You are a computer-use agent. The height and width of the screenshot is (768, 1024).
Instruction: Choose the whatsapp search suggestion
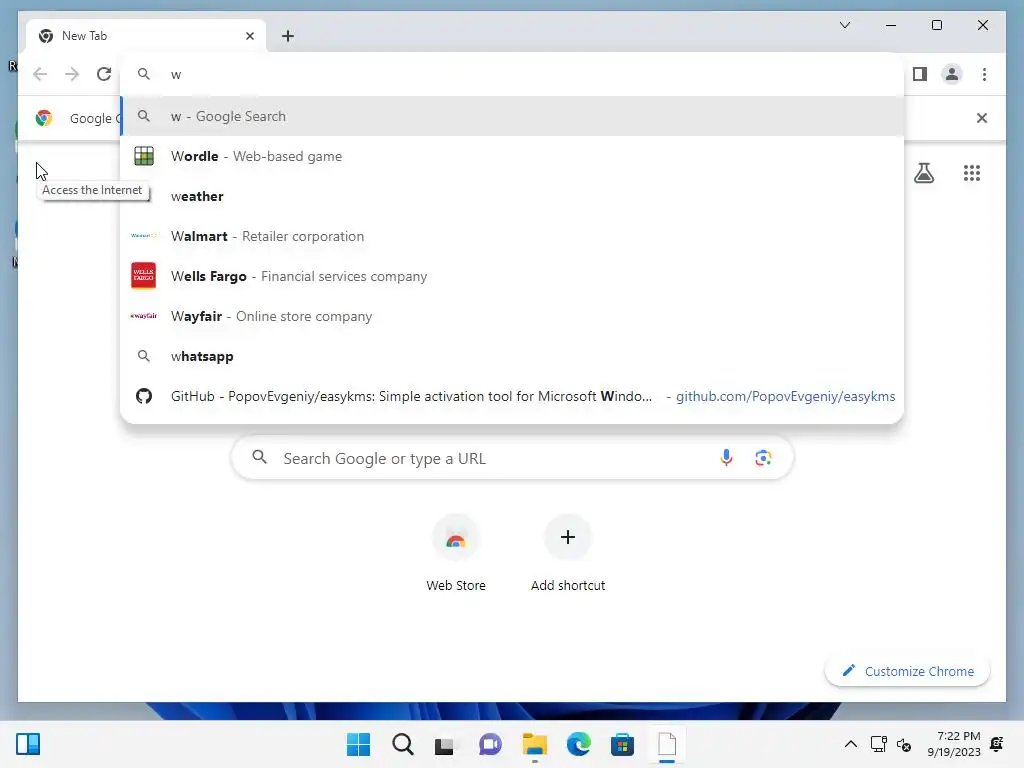[512, 356]
